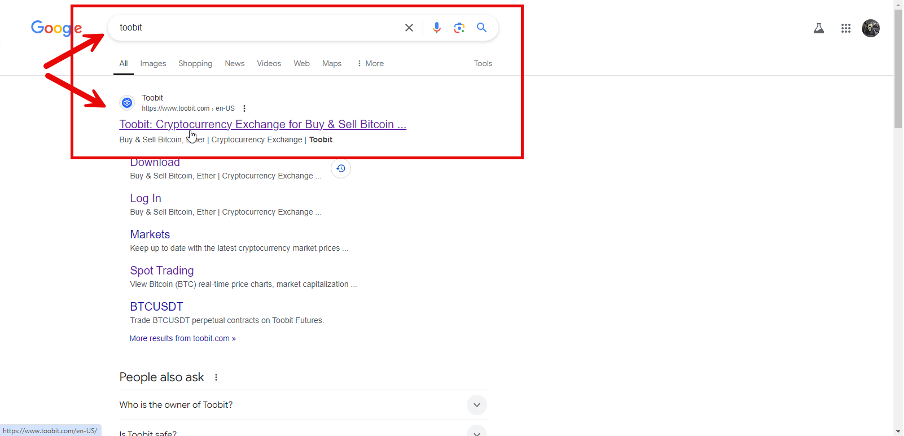
Task: Open Toobit Cryptocurrency Exchange result link
Action: click(263, 124)
